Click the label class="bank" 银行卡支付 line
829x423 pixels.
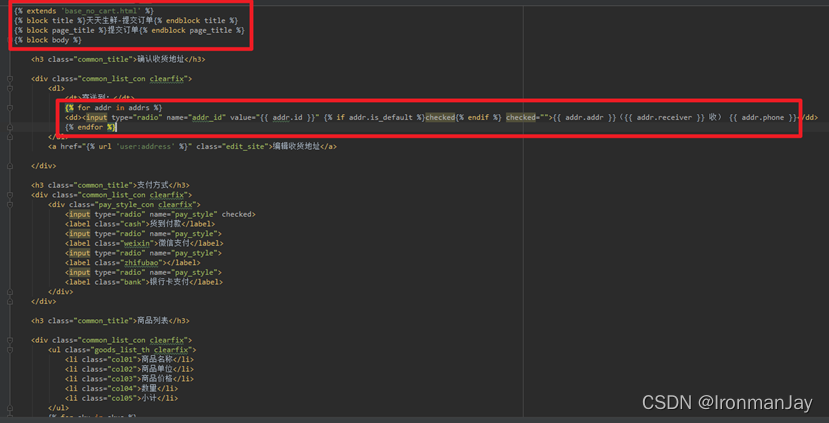pyautogui.click(x=144, y=282)
